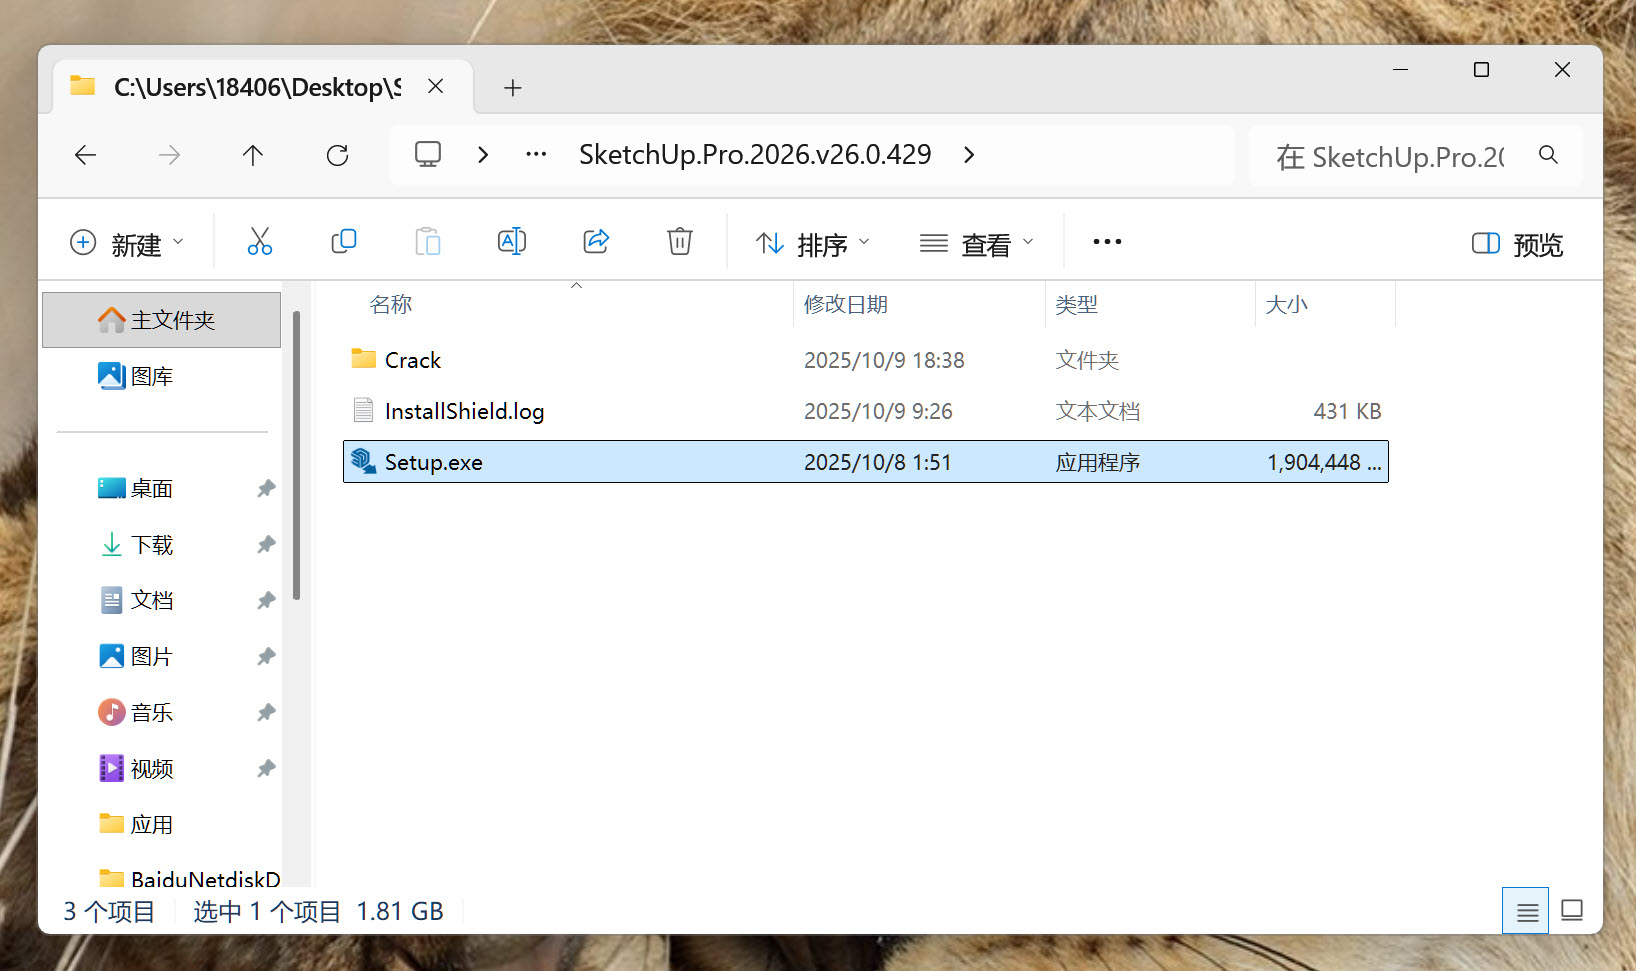Select 下载 in the sidebar
Screen dimensions: 1636x971
[x=152, y=545]
